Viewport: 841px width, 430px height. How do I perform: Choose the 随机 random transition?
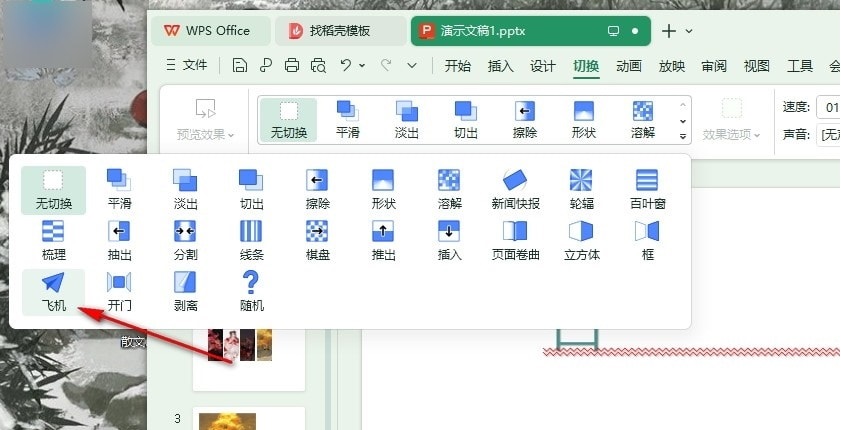point(251,291)
